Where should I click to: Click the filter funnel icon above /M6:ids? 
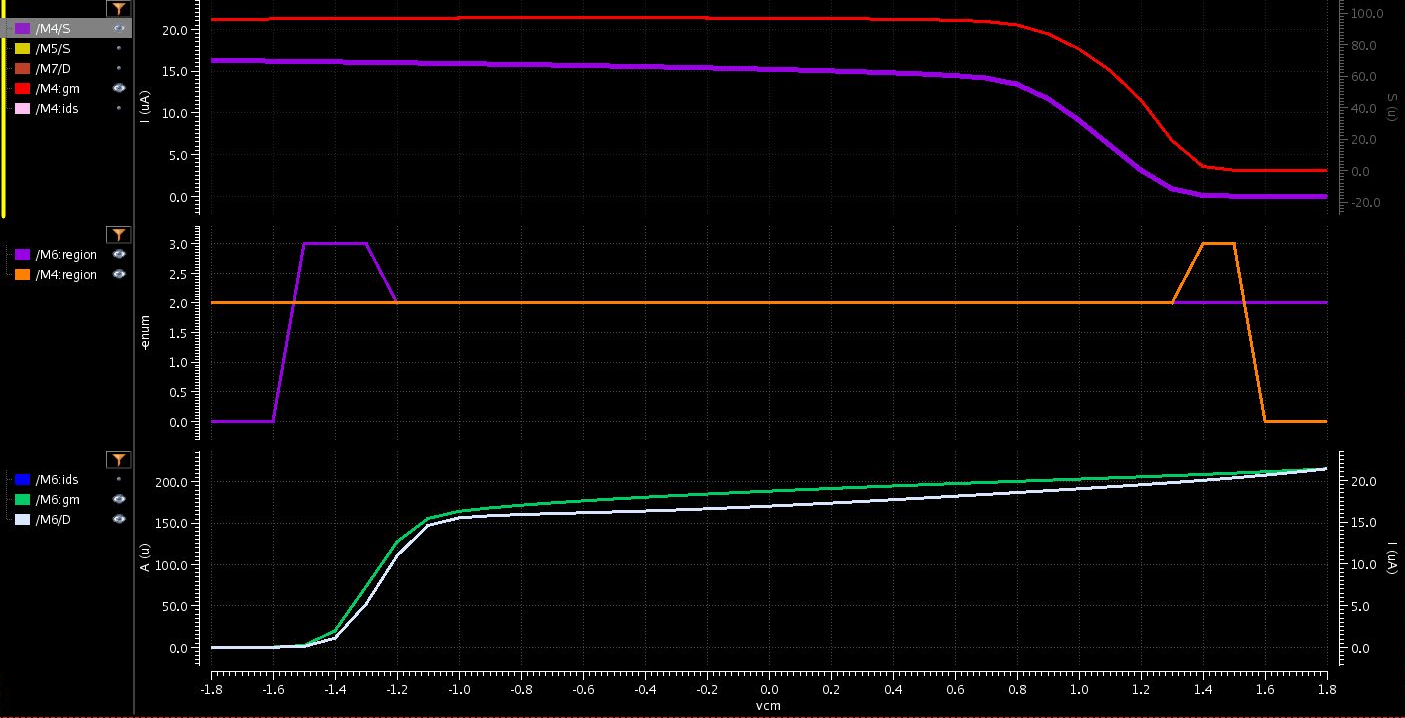coord(119,460)
